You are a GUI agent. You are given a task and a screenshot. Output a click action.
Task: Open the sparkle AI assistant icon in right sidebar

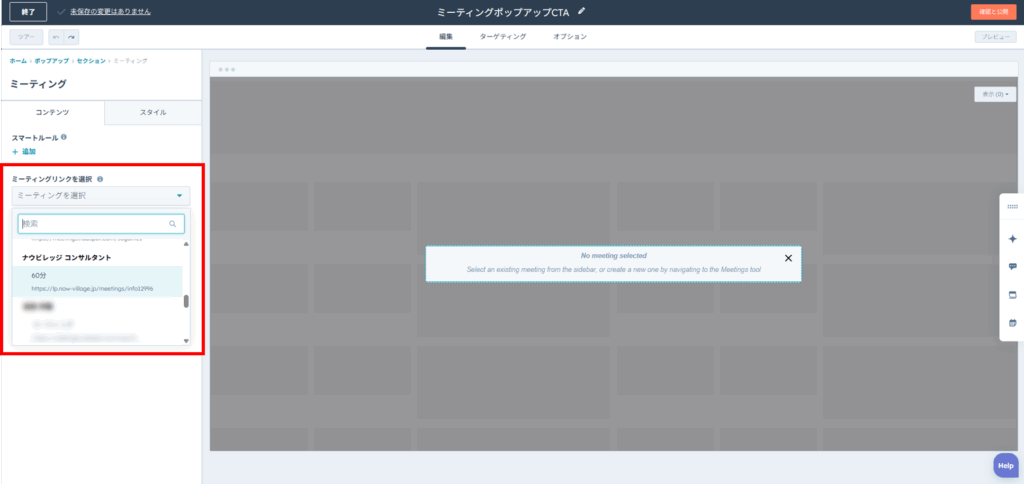point(1012,239)
